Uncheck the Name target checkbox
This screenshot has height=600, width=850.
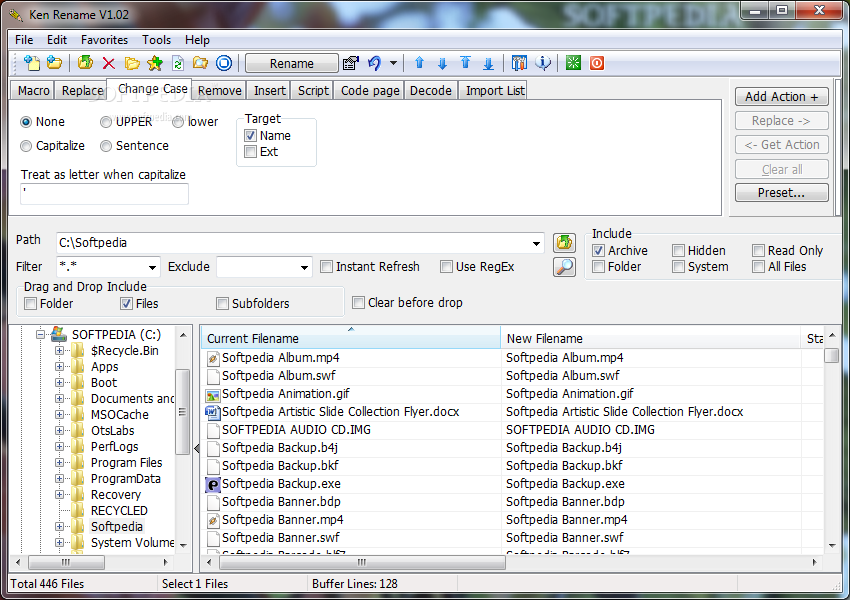[250, 136]
